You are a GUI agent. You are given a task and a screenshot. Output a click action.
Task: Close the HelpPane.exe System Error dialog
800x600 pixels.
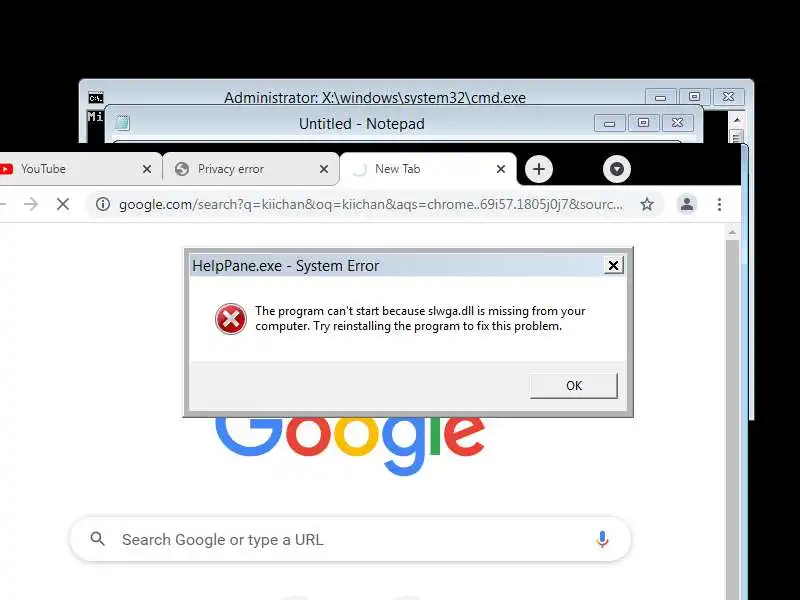point(613,265)
